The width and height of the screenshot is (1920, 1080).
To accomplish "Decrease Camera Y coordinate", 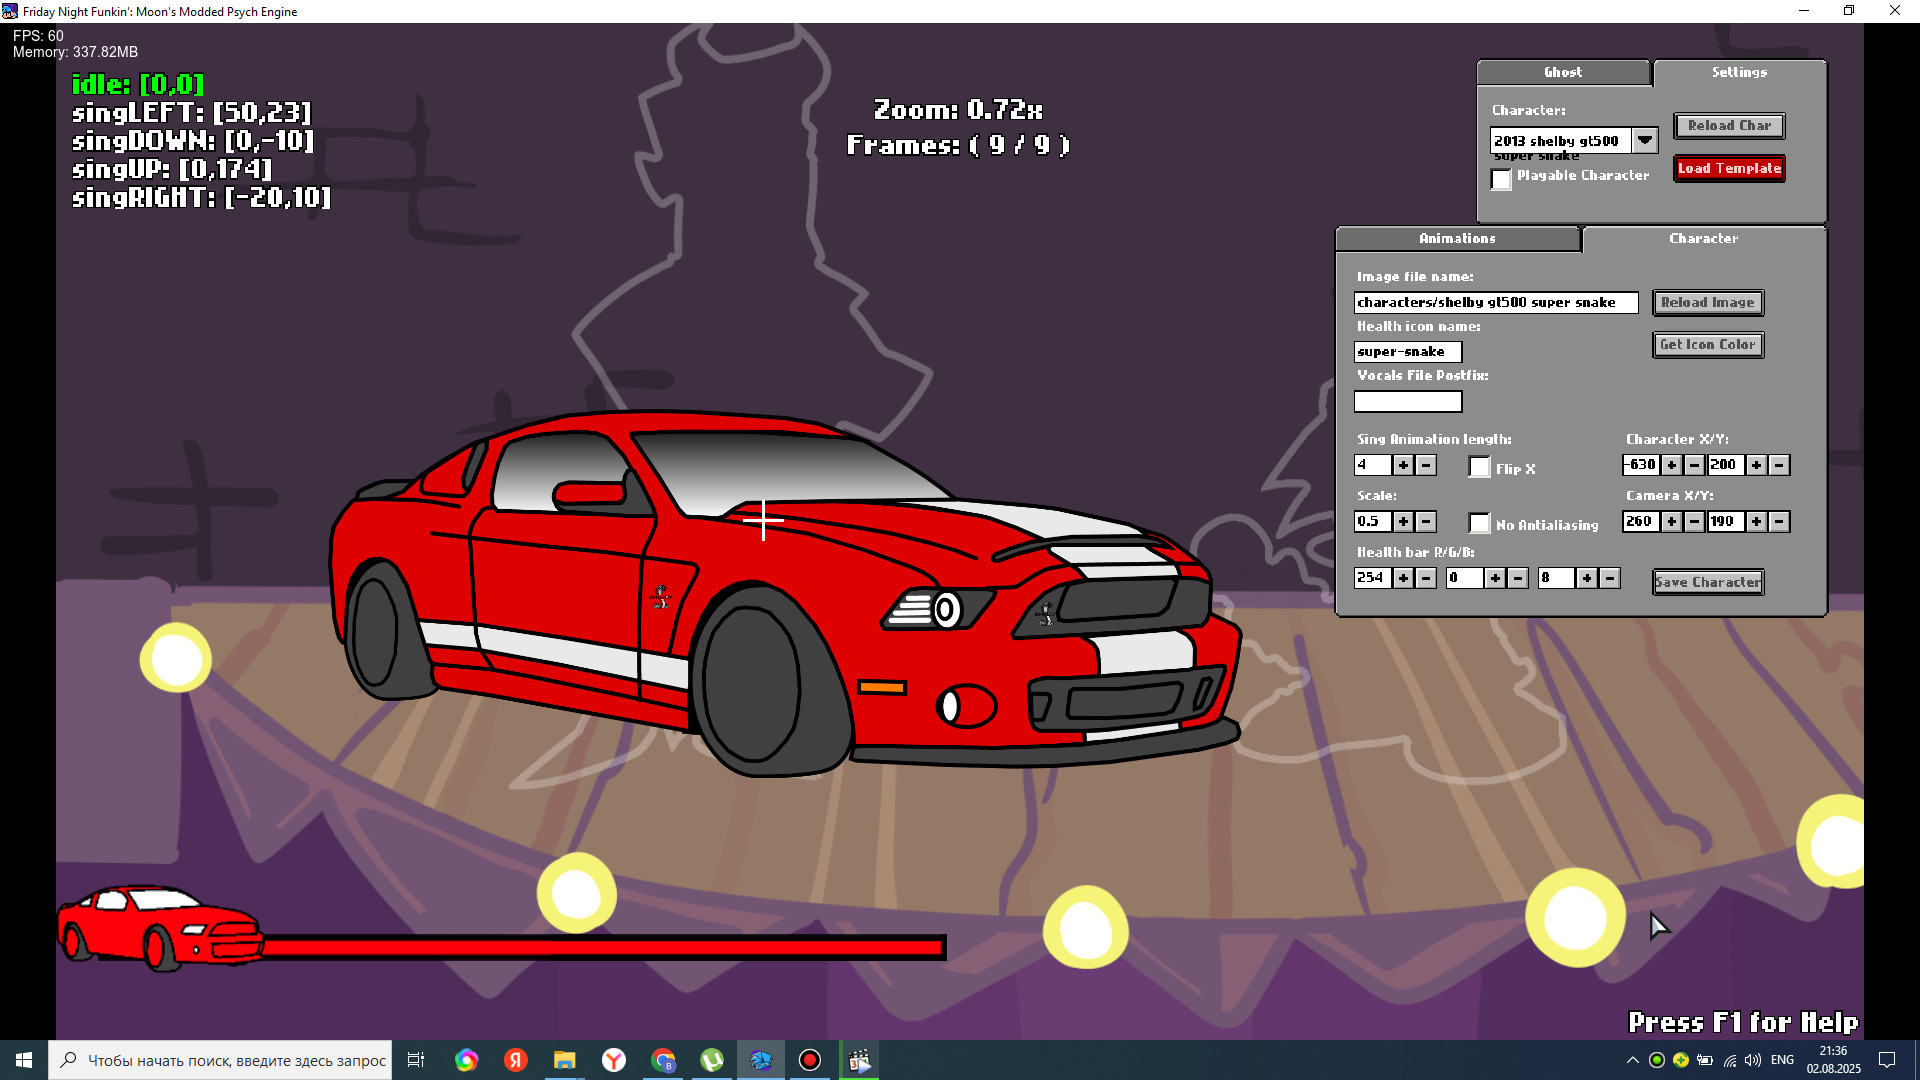I will pyautogui.click(x=1777, y=521).
